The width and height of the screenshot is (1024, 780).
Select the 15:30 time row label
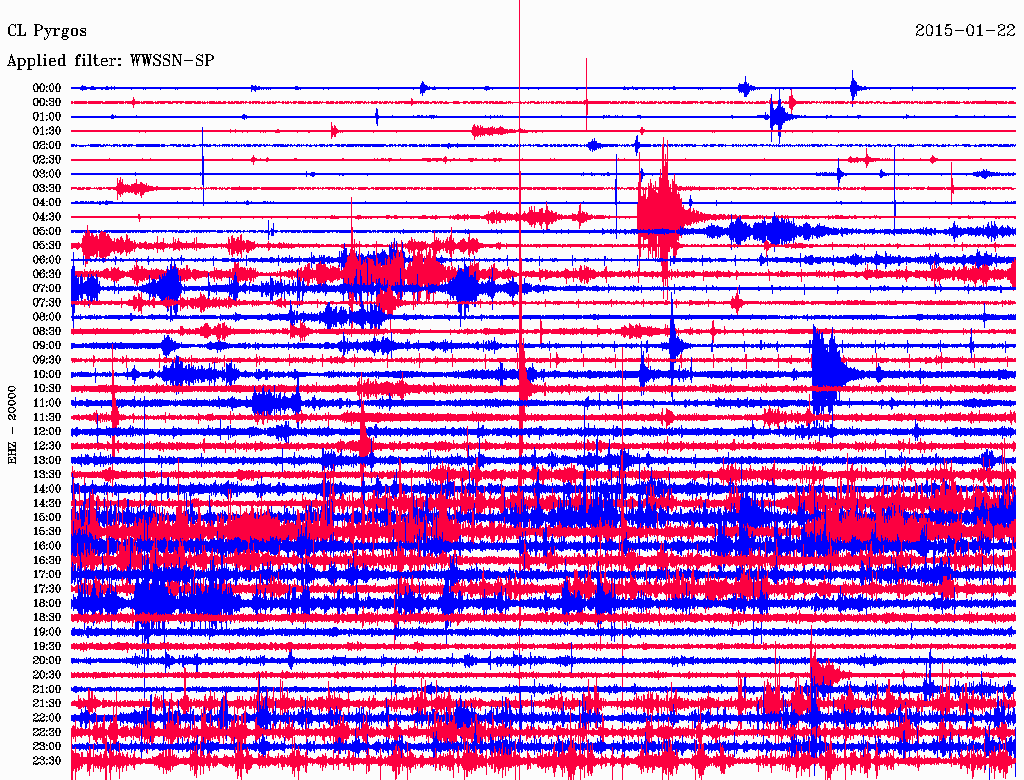[47, 532]
